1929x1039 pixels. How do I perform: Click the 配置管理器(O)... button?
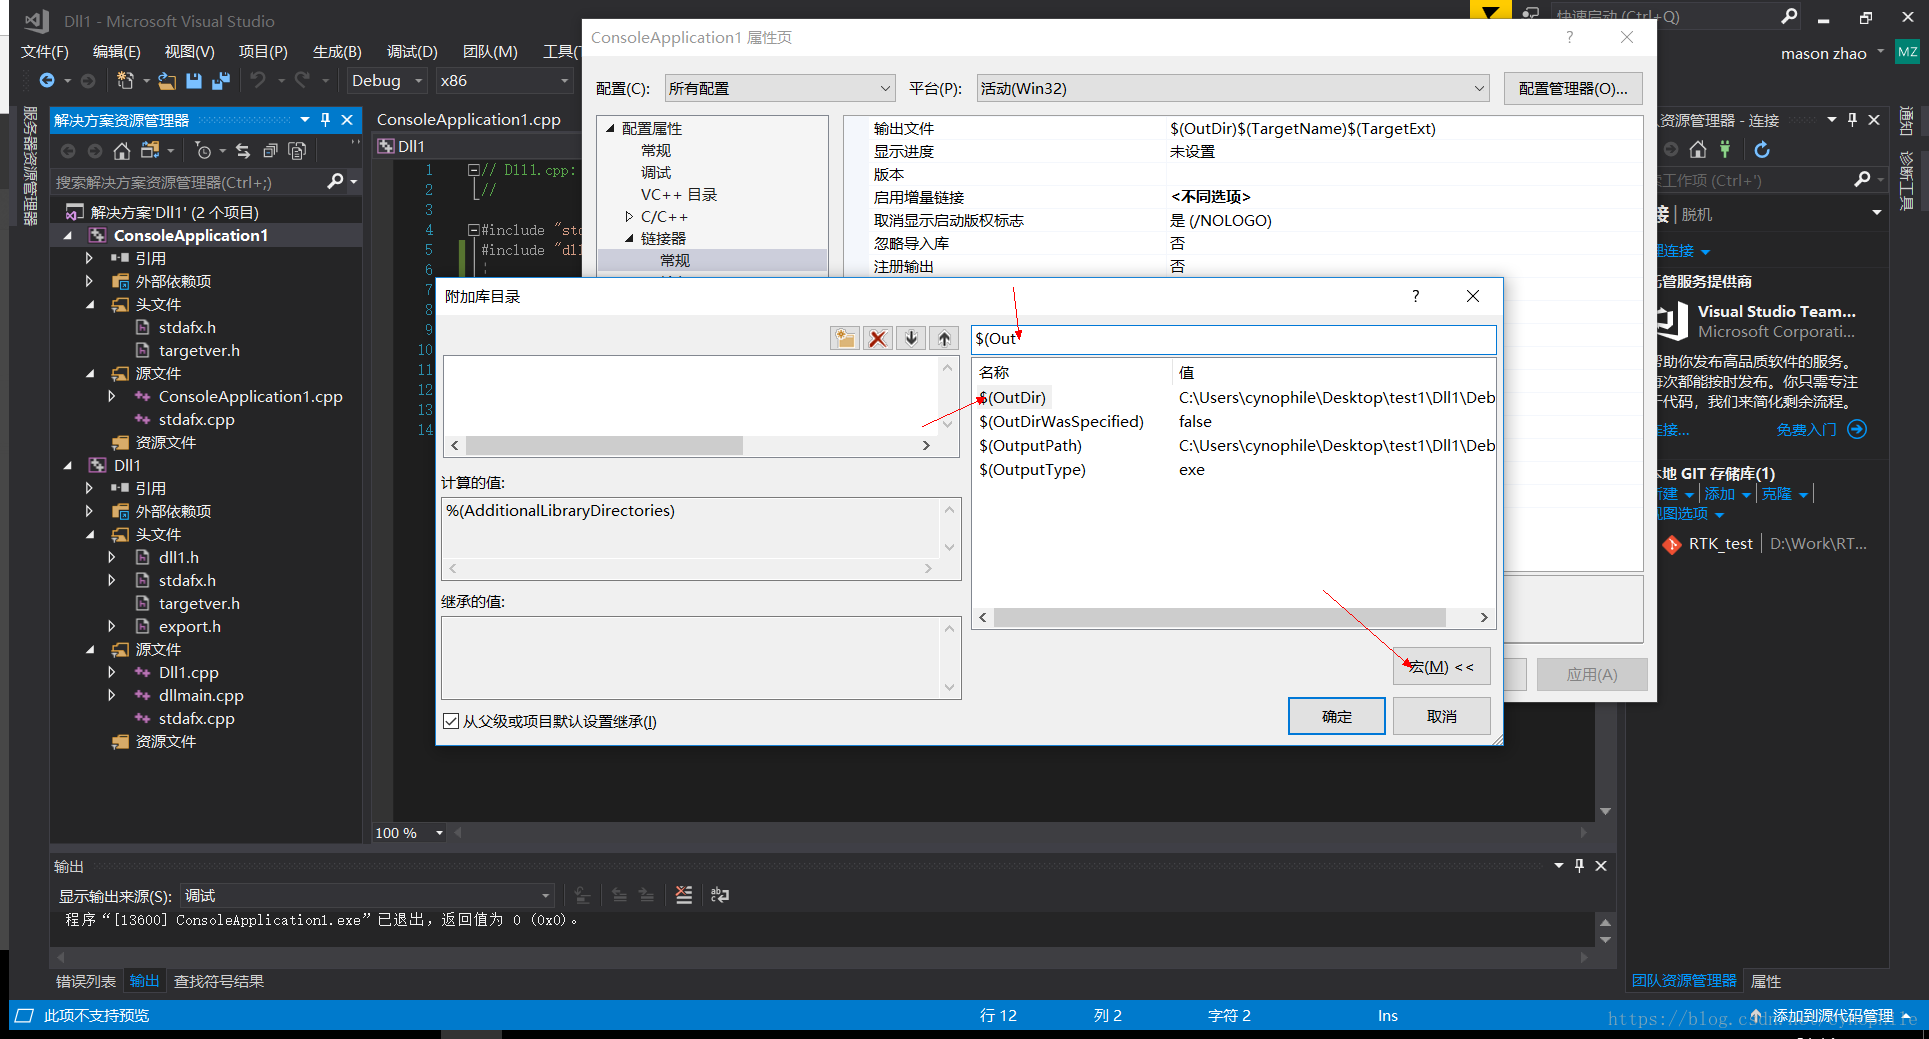[1573, 88]
